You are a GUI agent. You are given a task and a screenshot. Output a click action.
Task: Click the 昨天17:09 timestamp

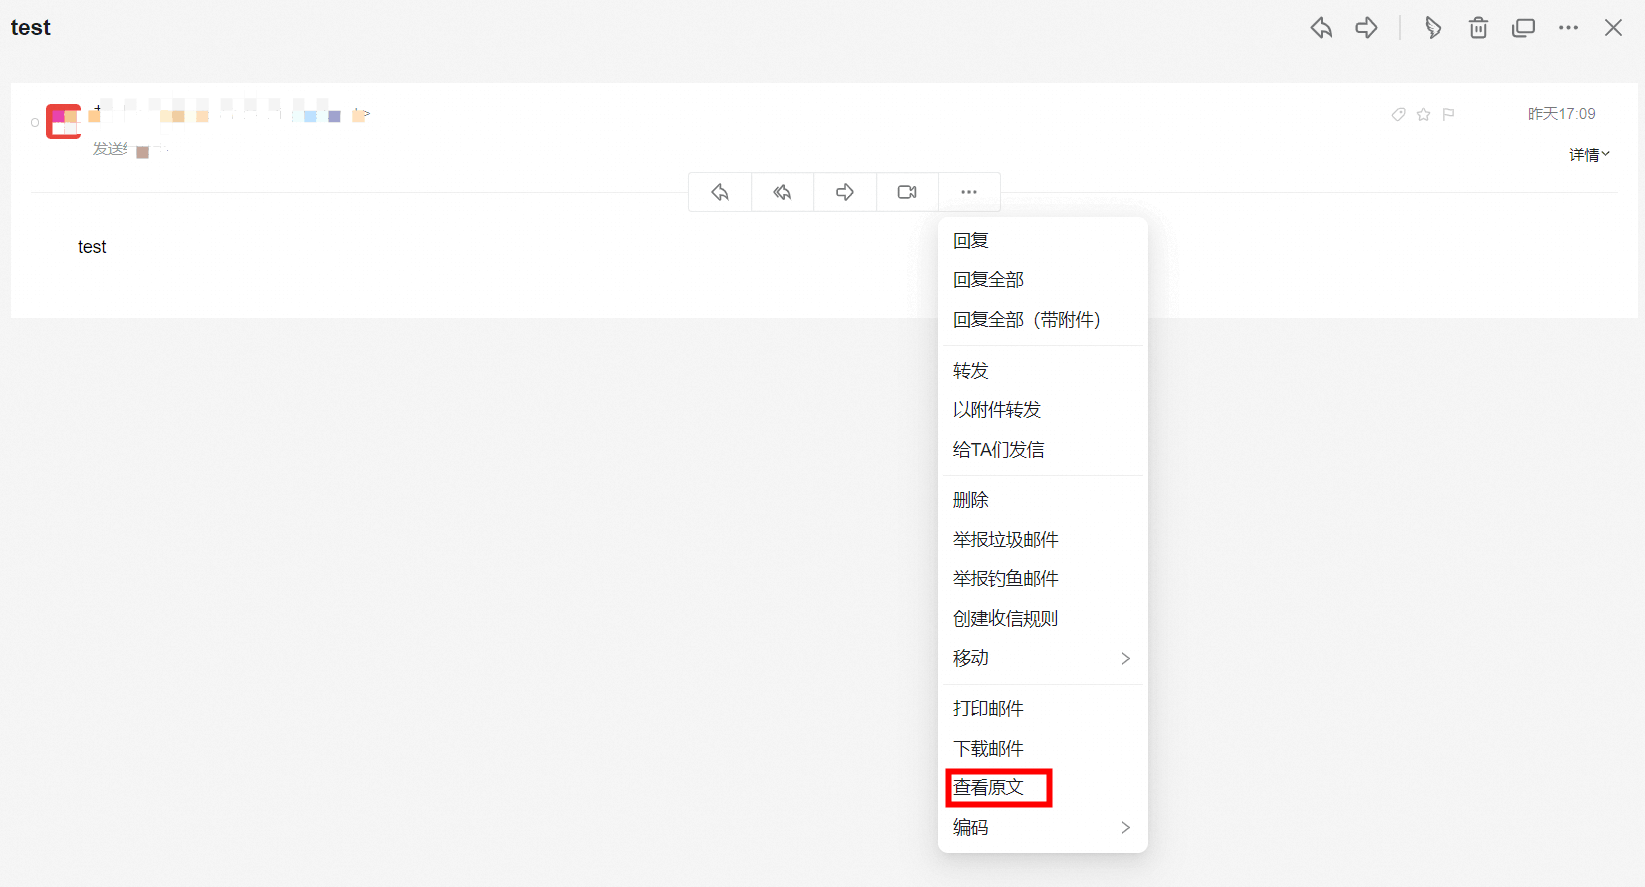(x=1561, y=114)
